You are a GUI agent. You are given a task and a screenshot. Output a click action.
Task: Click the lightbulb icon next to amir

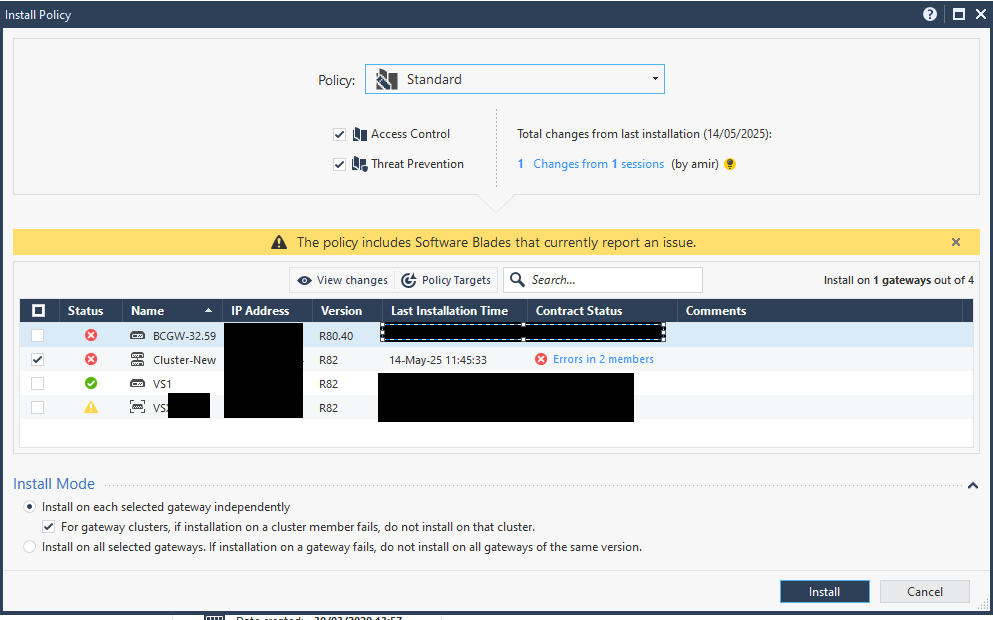click(730, 164)
